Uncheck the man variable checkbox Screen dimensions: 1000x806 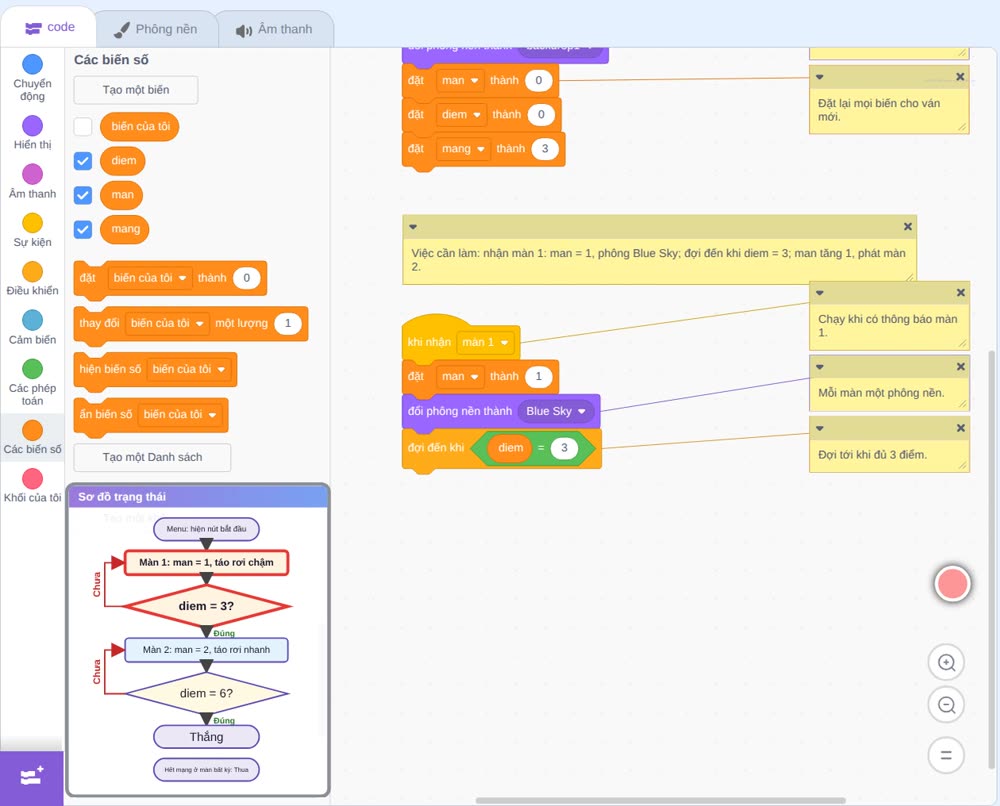pyautogui.click(x=83, y=195)
